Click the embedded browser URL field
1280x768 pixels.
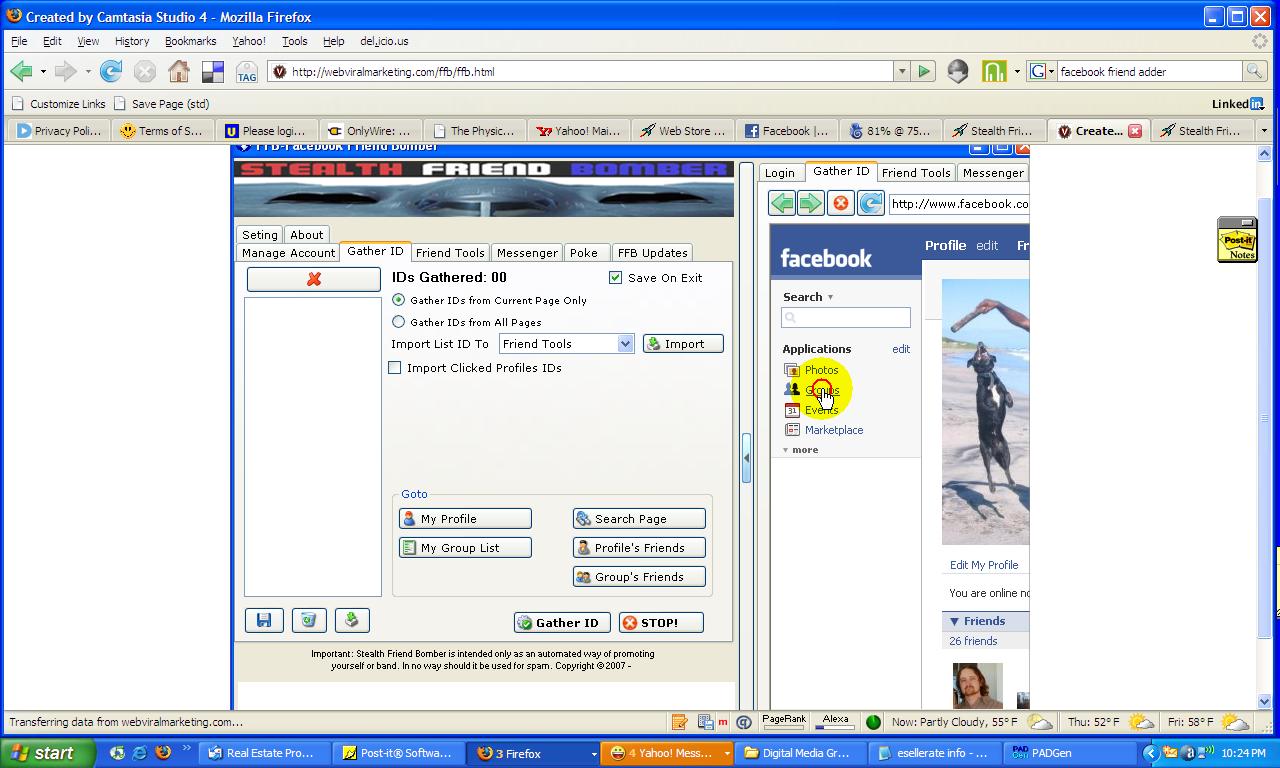[x=958, y=204]
